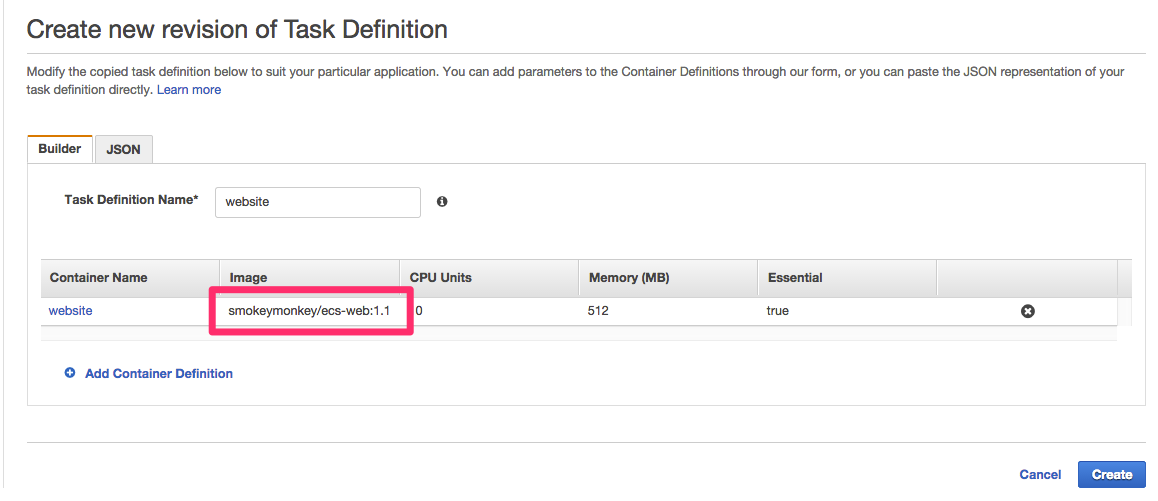
Task: Click the info icon beside Task Definition Name
Action: click(442, 201)
